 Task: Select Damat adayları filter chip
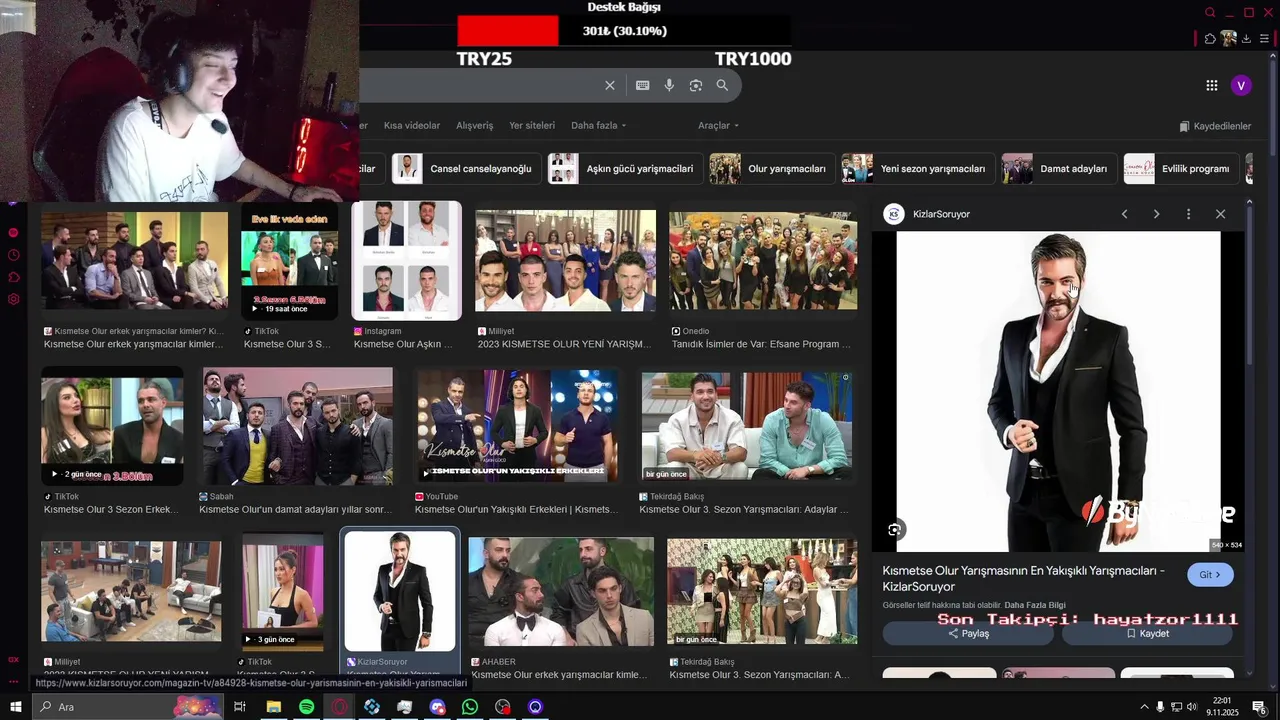point(1059,169)
